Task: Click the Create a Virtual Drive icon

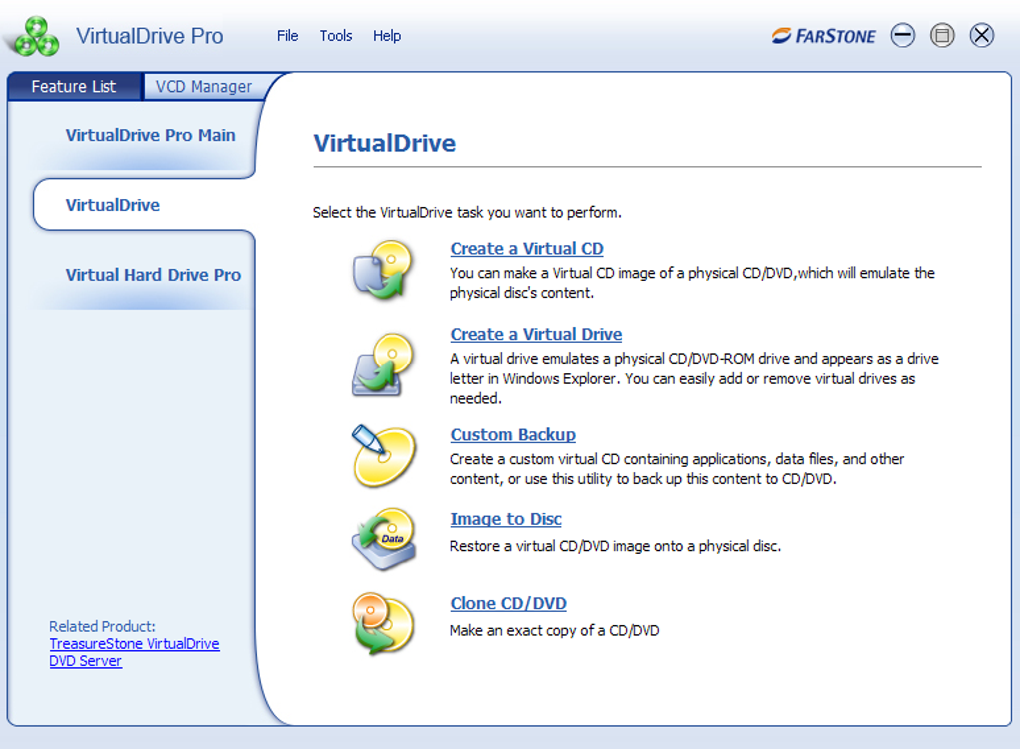Action: [383, 364]
